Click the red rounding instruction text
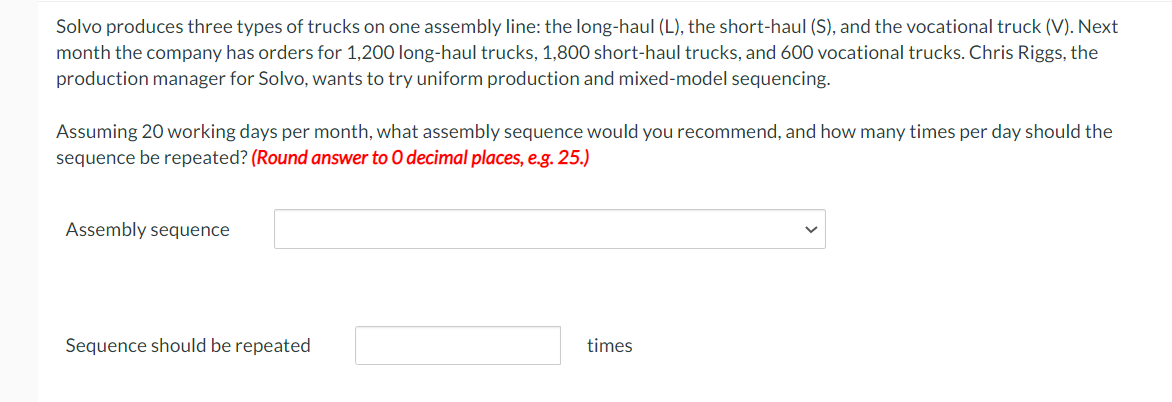Viewport: 1172px width, 402px height. tap(420, 158)
